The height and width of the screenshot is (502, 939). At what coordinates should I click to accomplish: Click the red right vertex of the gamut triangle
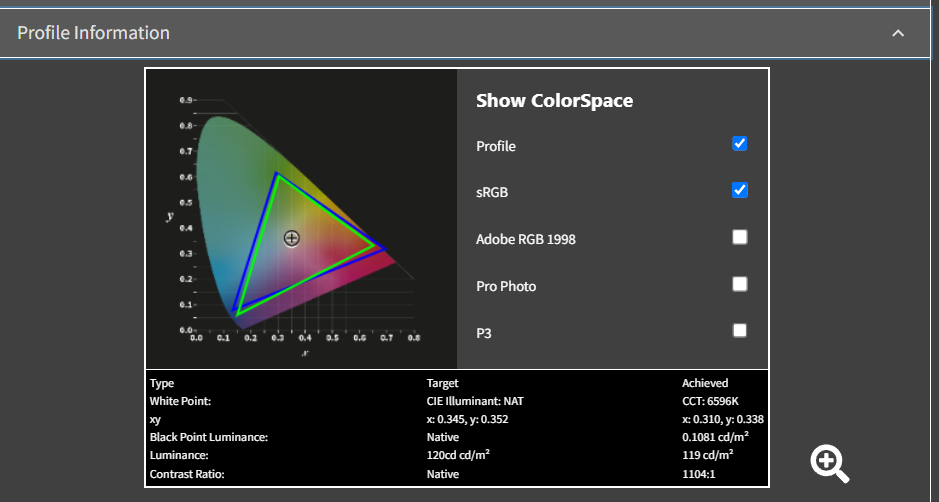pyautogui.click(x=382, y=248)
